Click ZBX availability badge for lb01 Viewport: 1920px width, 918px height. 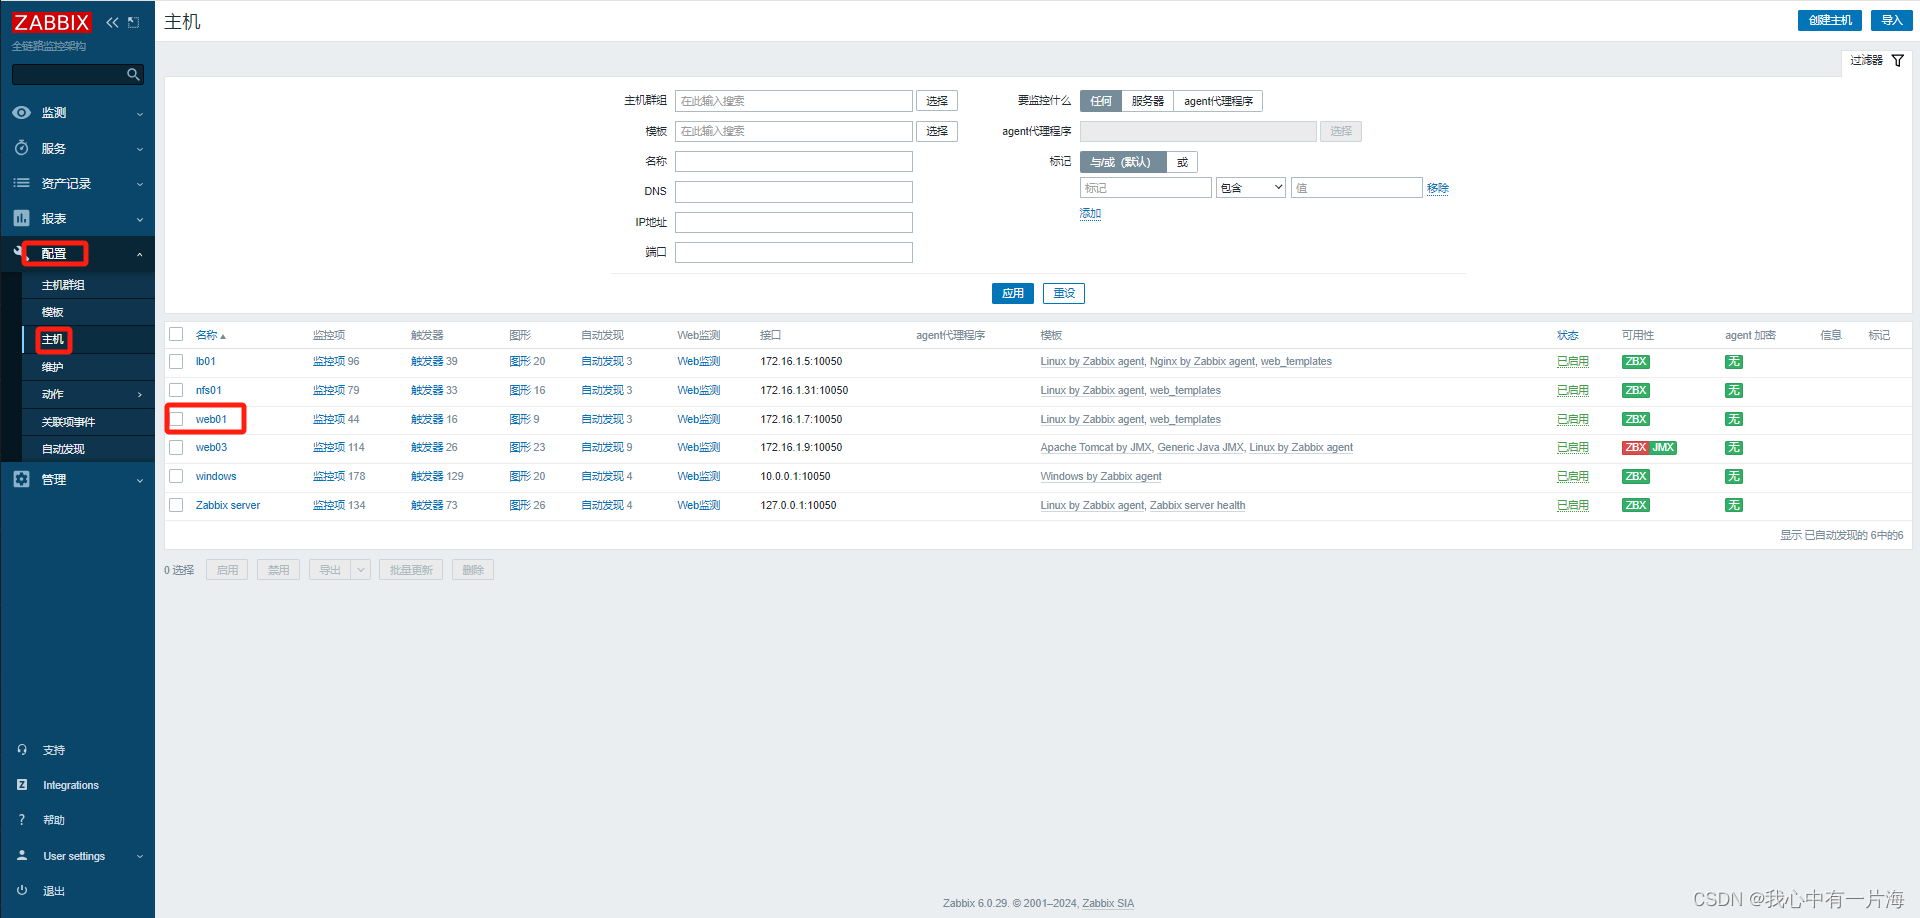pos(1636,362)
